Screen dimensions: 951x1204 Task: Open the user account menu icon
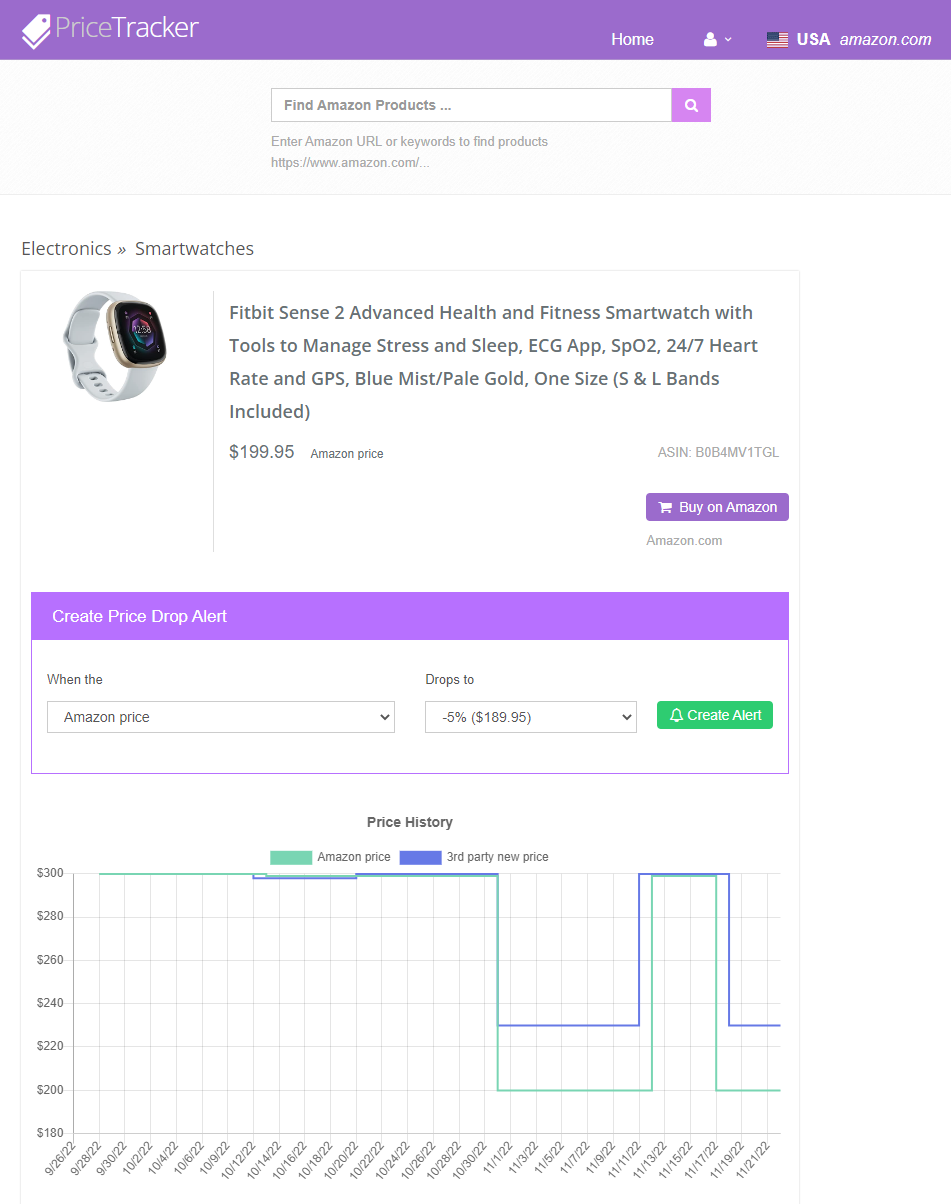(x=710, y=39)
